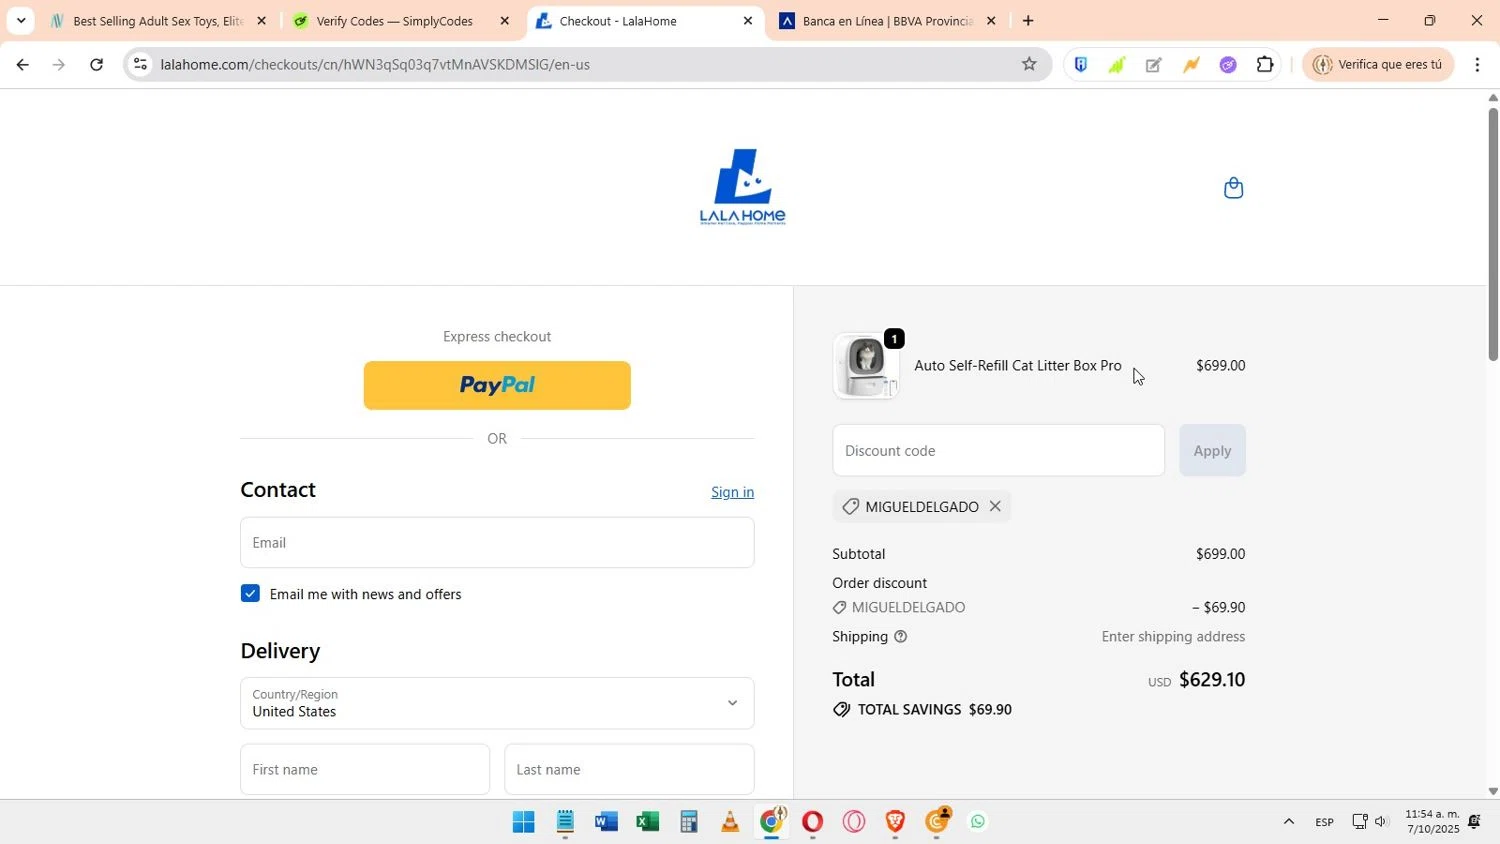Click the Verifica que eres tú button

click(x=1378, y=64)
